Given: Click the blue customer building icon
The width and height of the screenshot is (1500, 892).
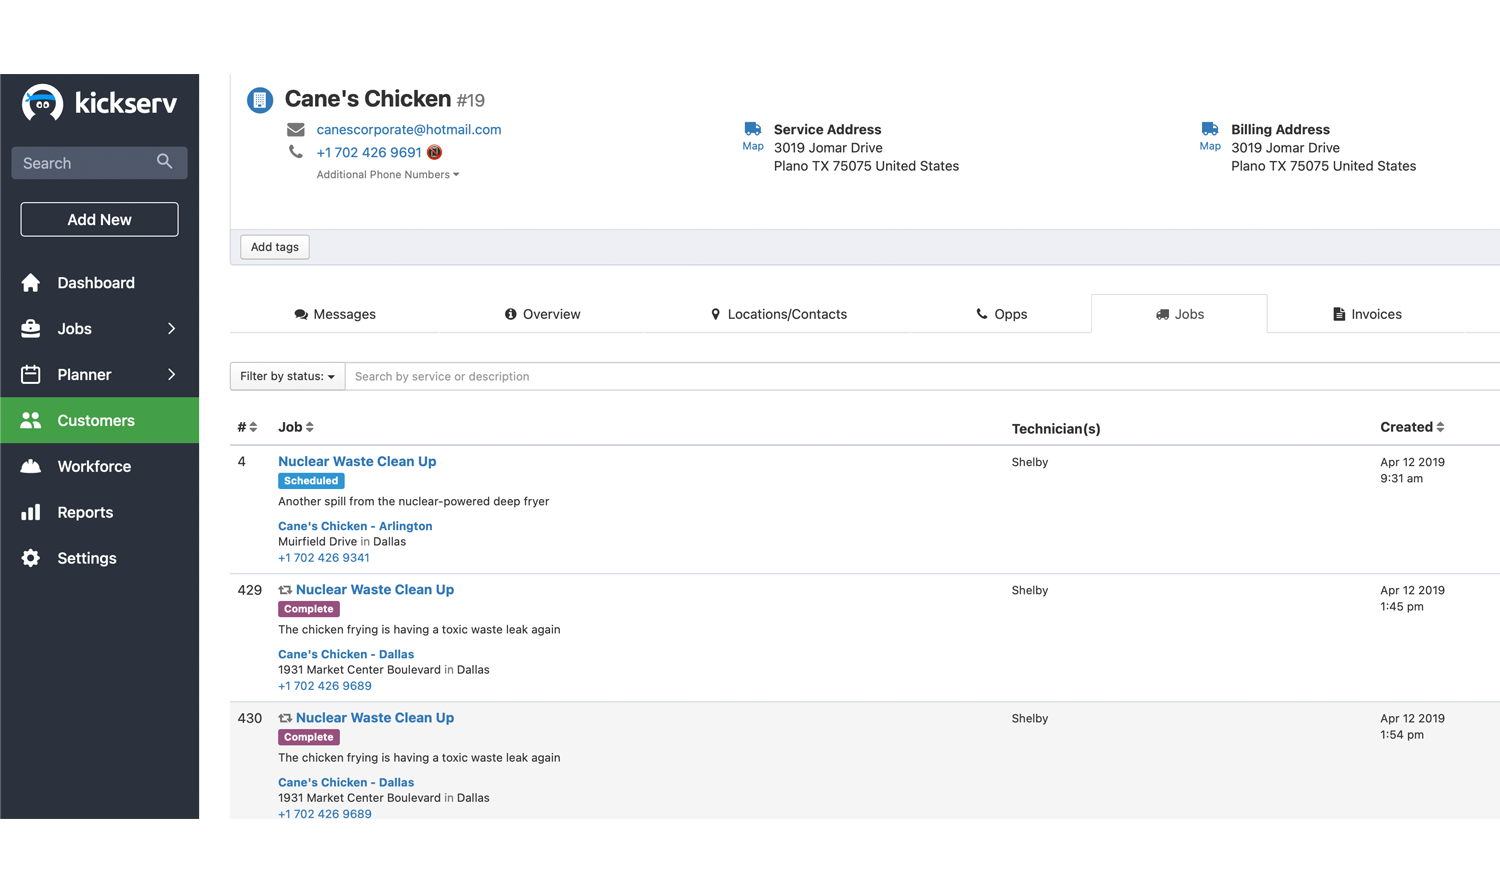Looking at the screenshot, I should [260, 100].
